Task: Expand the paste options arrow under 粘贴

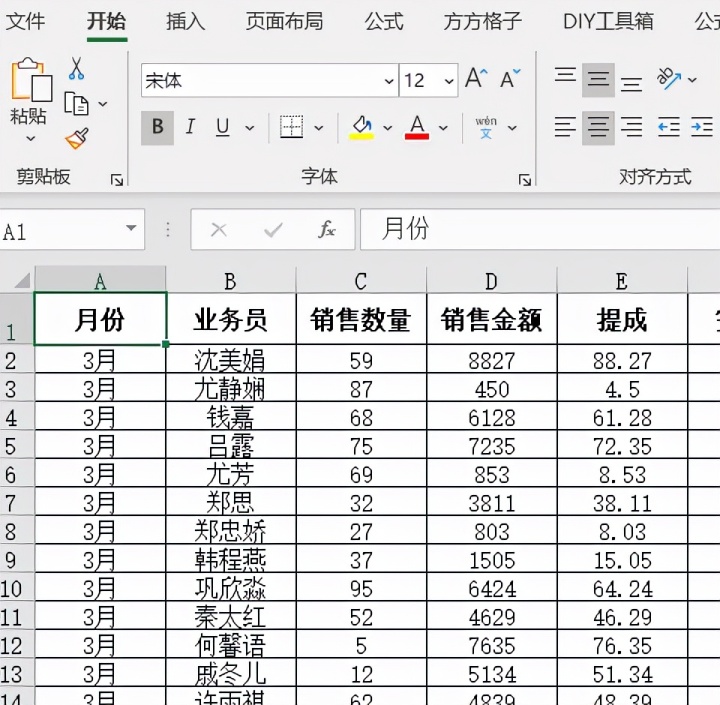Action: [30, 138]
